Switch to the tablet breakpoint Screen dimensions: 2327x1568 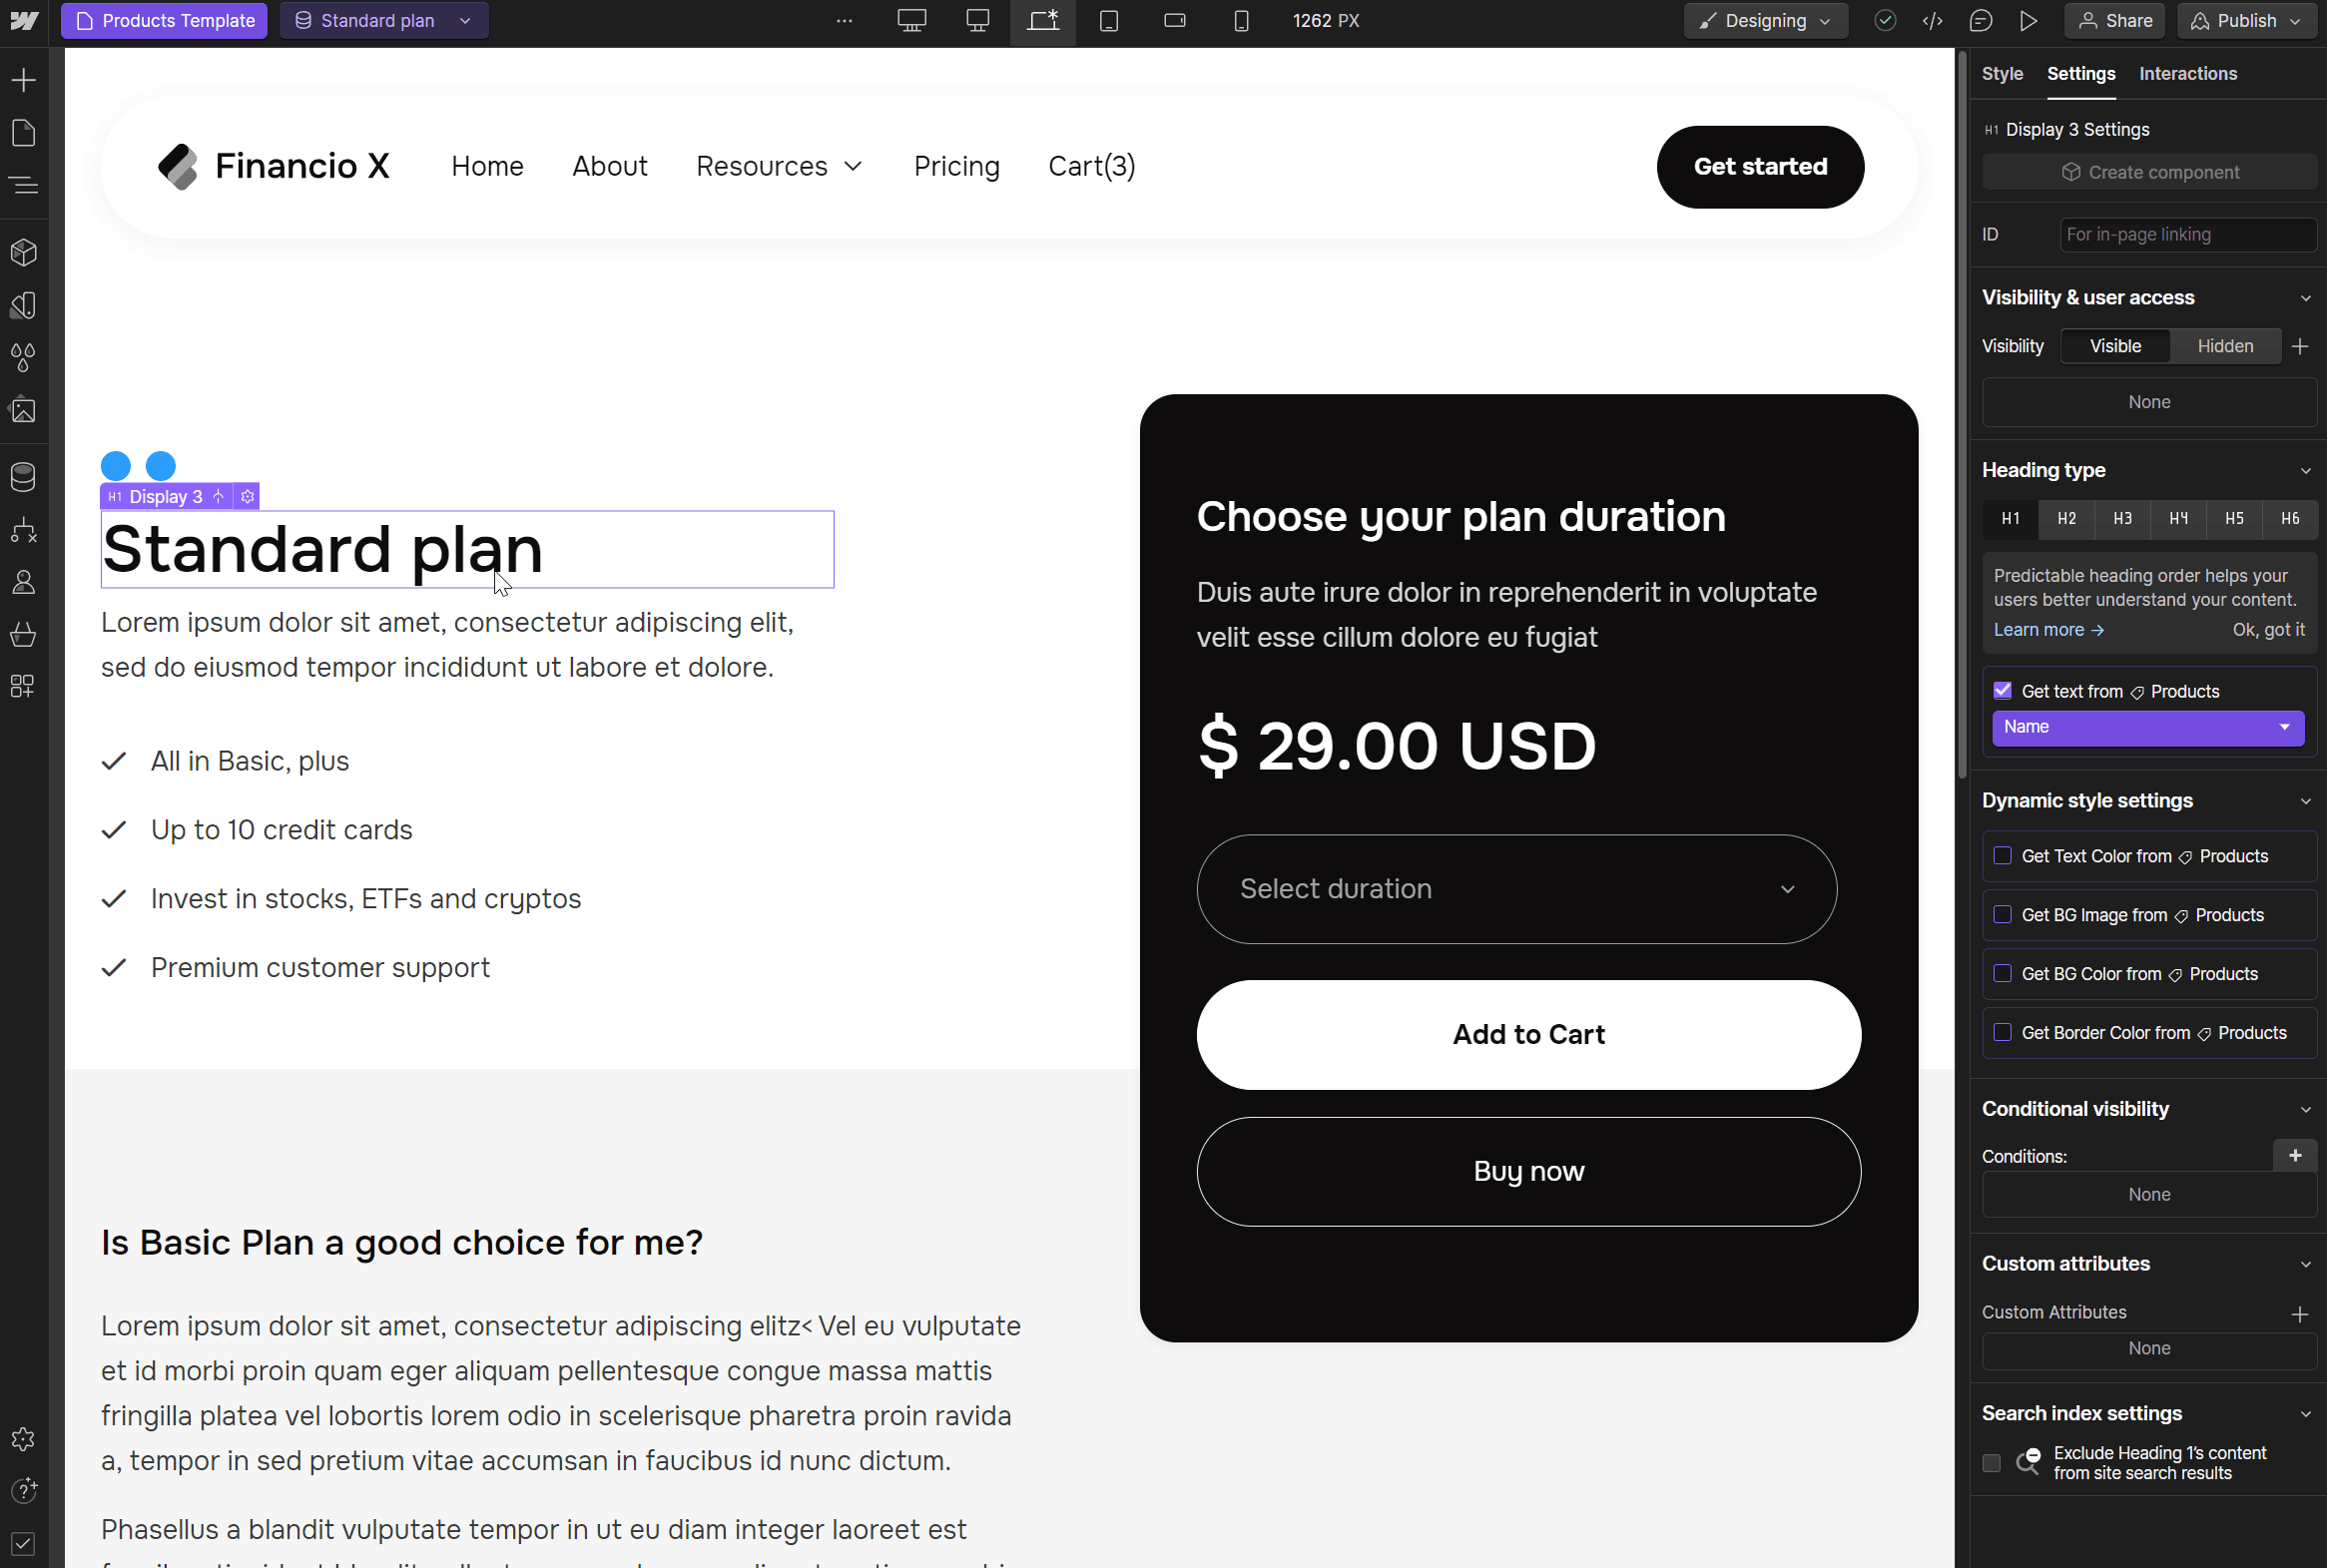1109,20
